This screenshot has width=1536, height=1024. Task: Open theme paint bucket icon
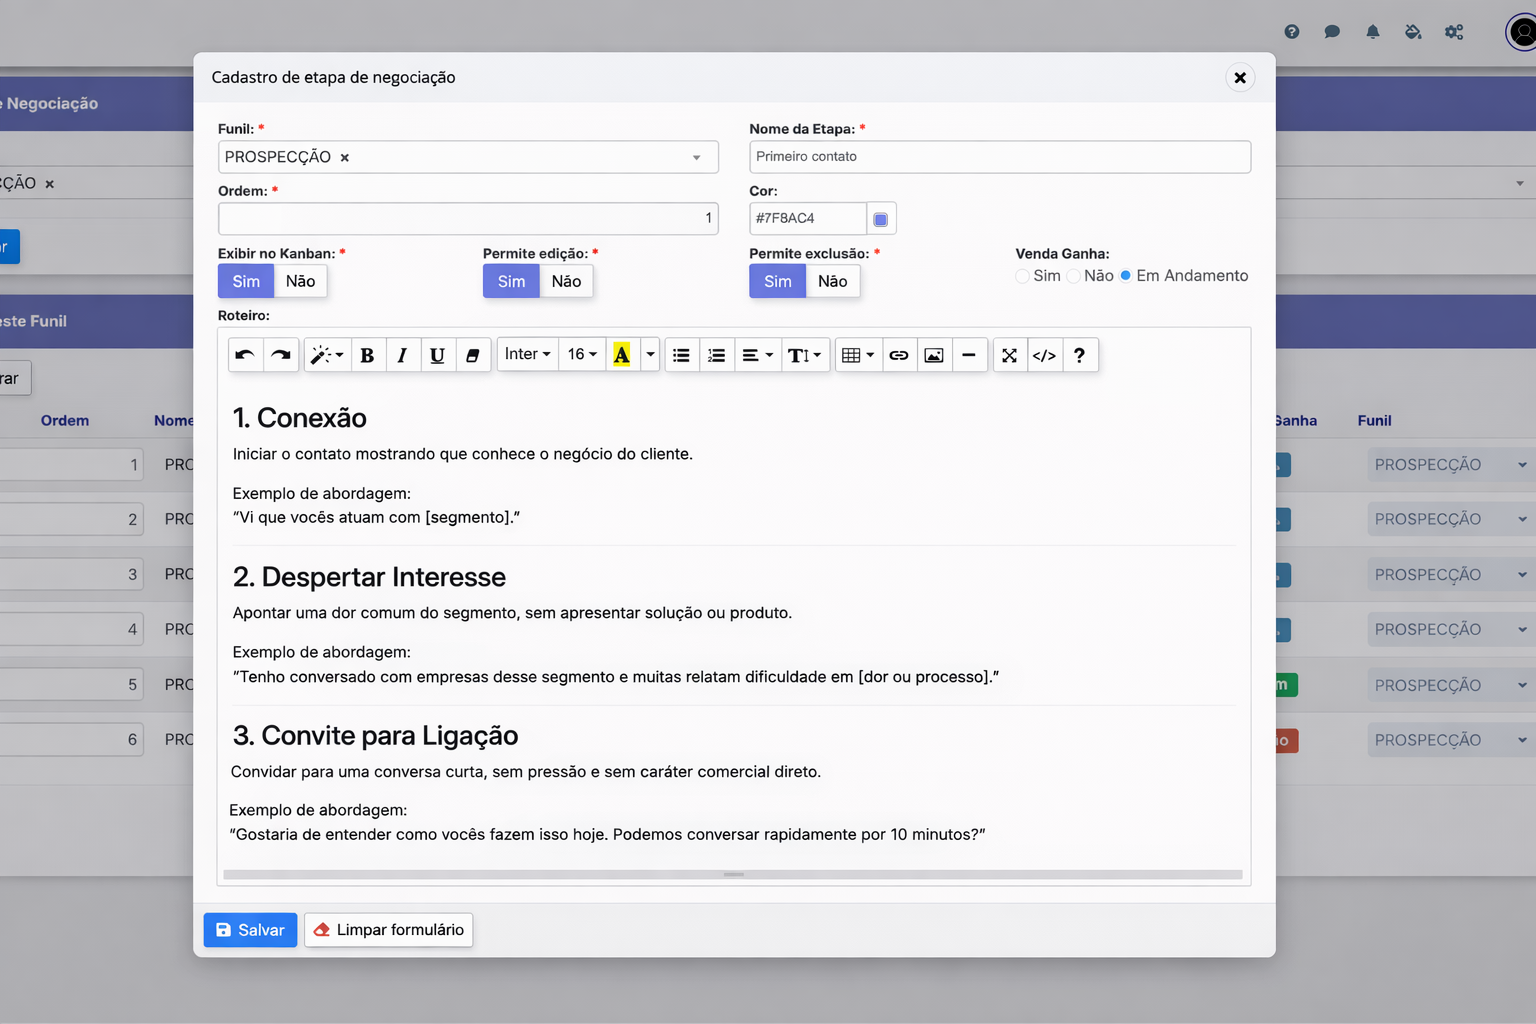1413,32
